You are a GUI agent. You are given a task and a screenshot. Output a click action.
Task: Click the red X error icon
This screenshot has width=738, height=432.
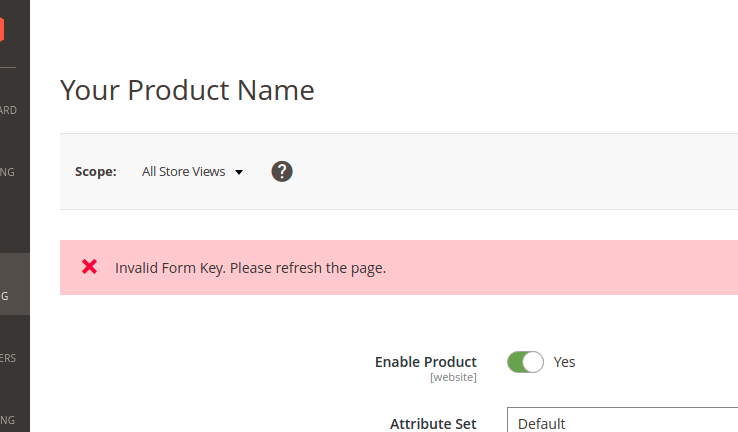click(x=90, y=267)
